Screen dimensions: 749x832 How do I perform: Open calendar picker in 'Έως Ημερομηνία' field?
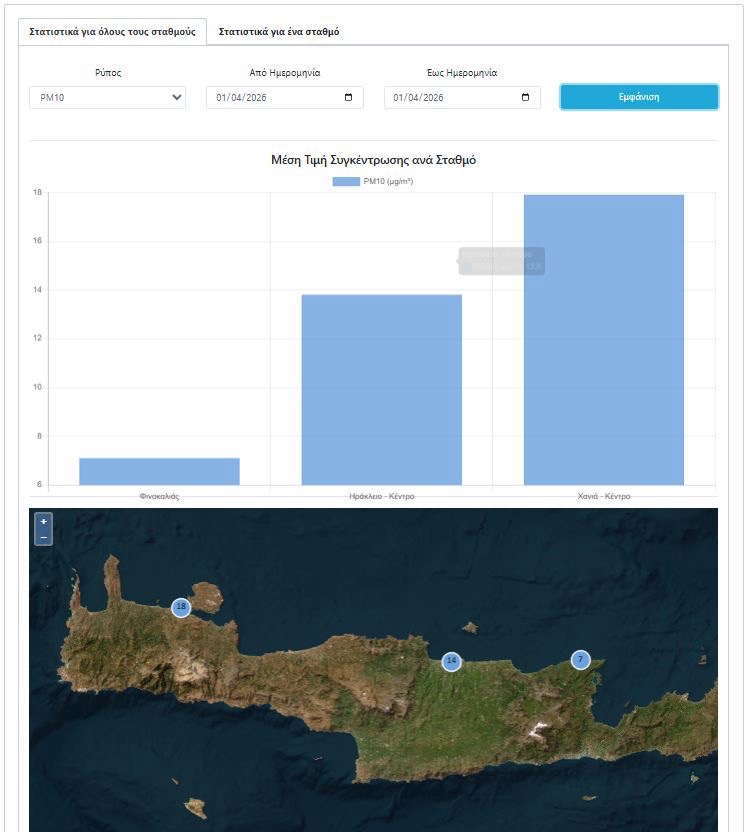click(x=525, y=97)
